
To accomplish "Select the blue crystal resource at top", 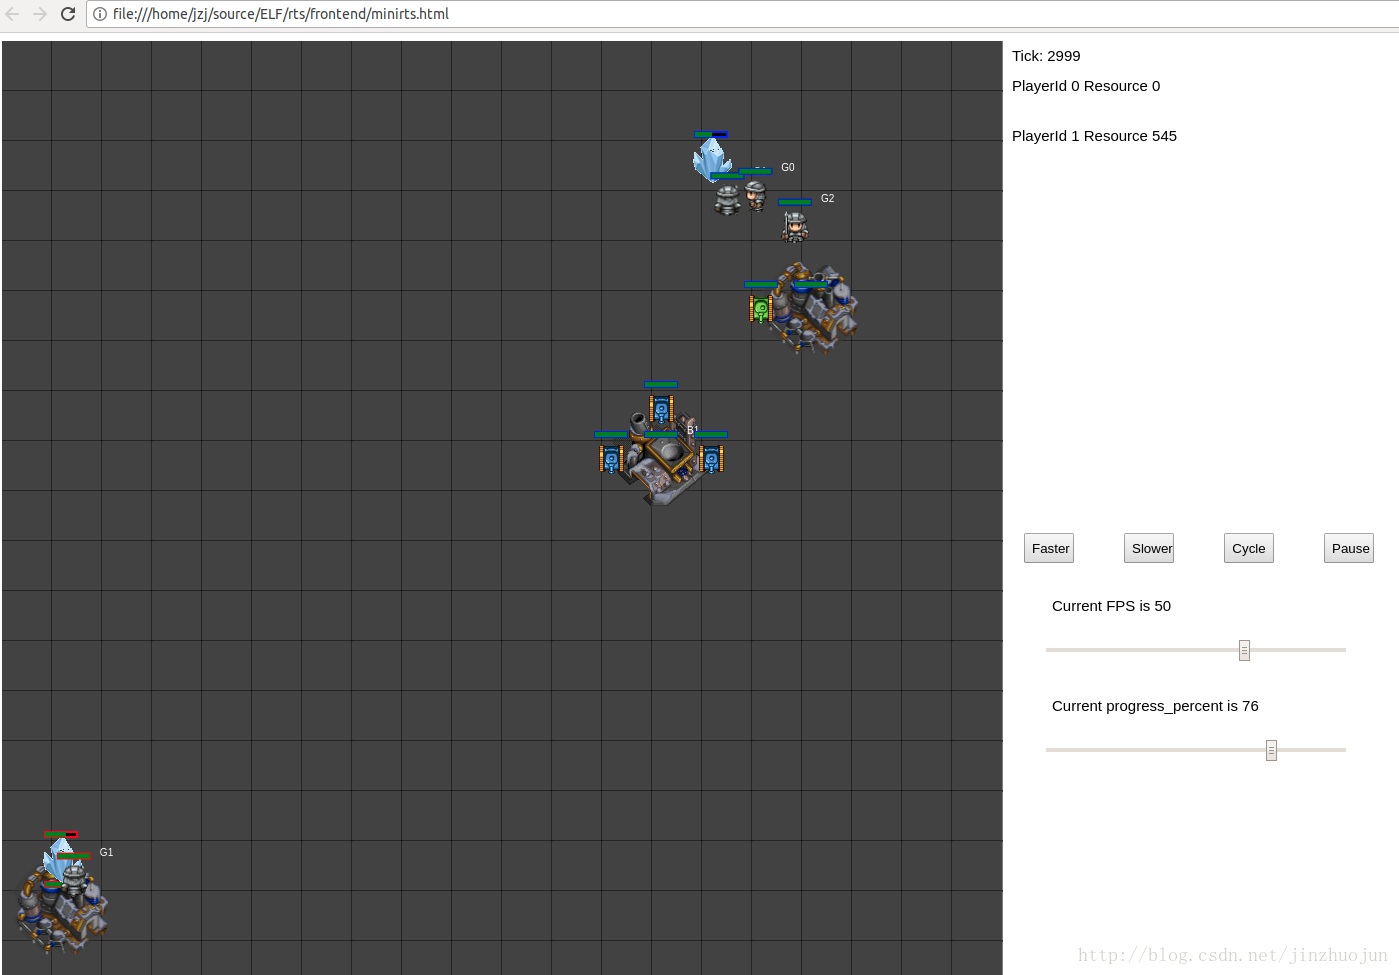I will 711,159.
